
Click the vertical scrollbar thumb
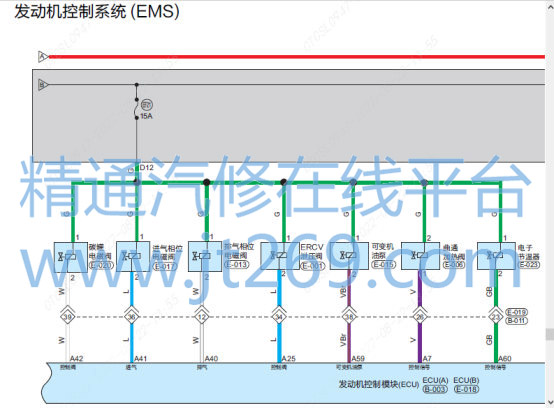(x=550, y=334)
